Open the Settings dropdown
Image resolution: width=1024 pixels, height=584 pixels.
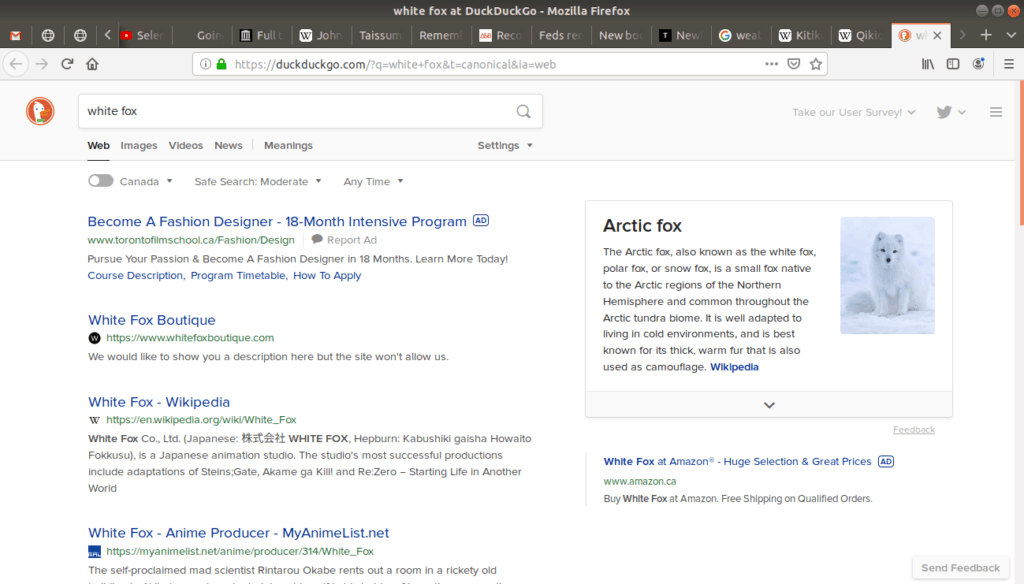tap(505, 145)
